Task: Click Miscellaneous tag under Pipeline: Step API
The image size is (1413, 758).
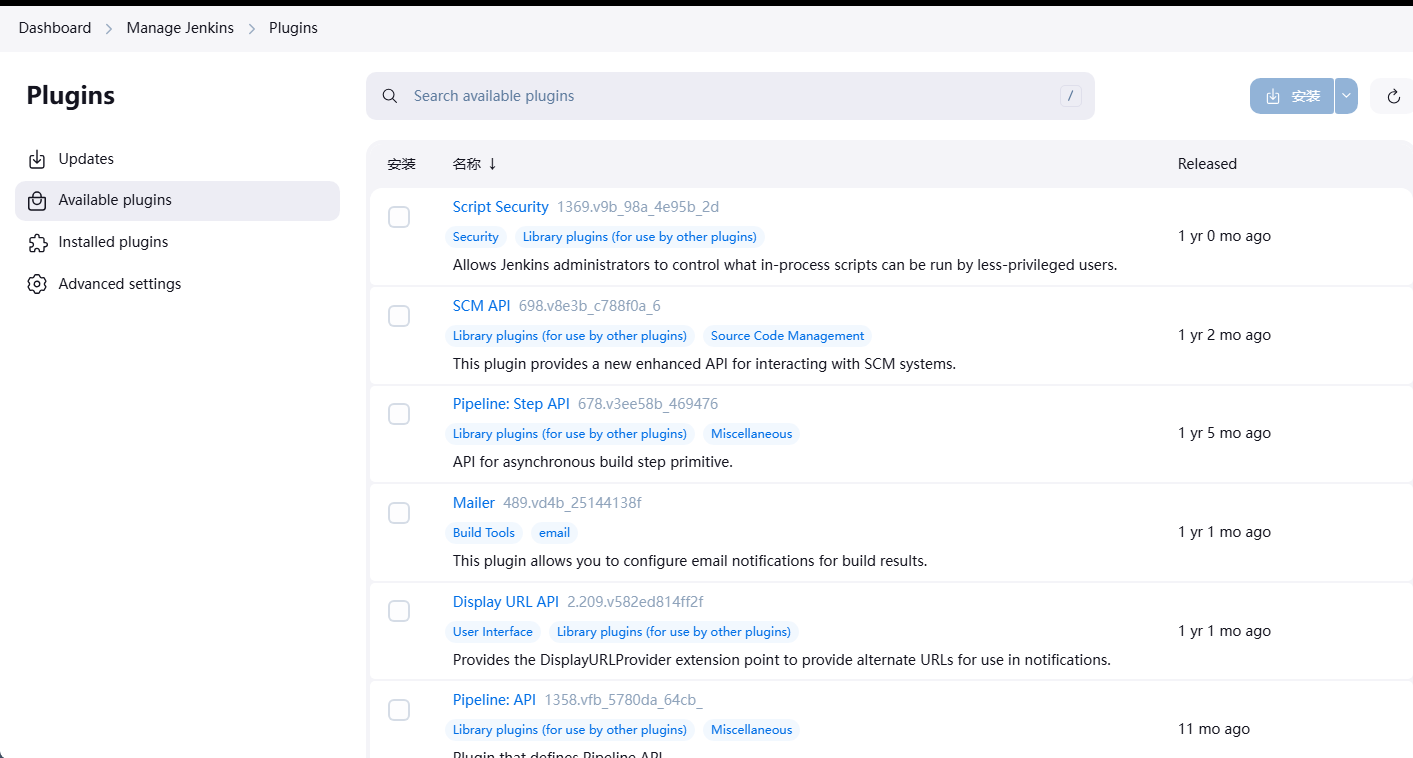Action: tap(752, 434)
